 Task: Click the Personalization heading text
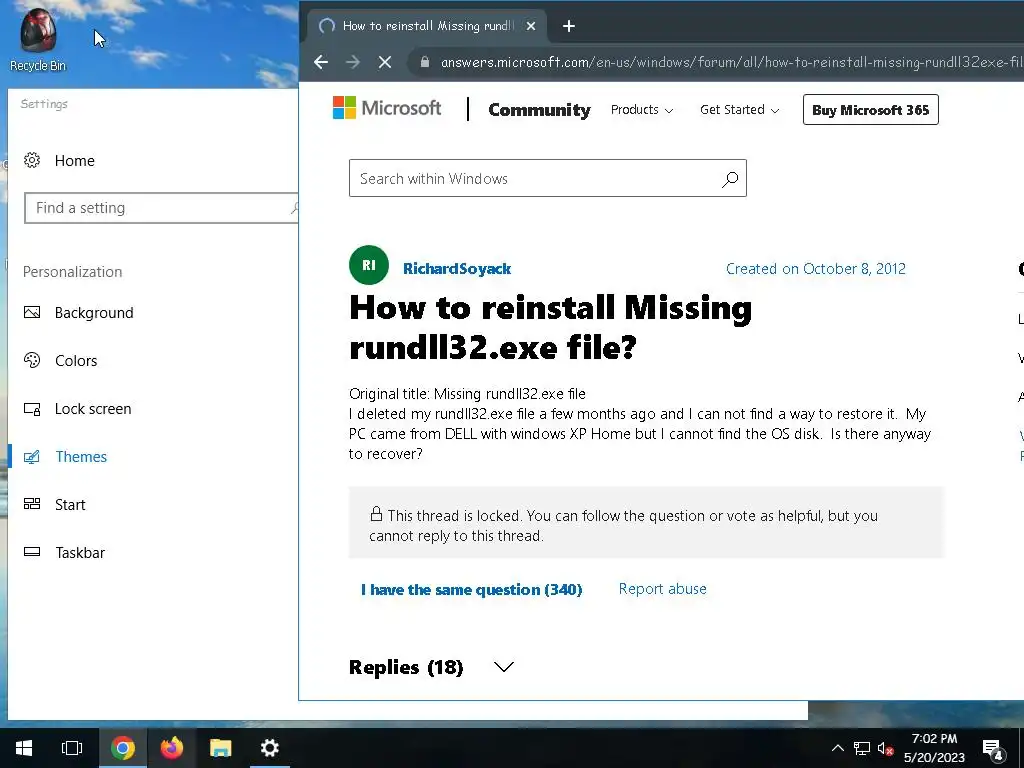(72, 272)
